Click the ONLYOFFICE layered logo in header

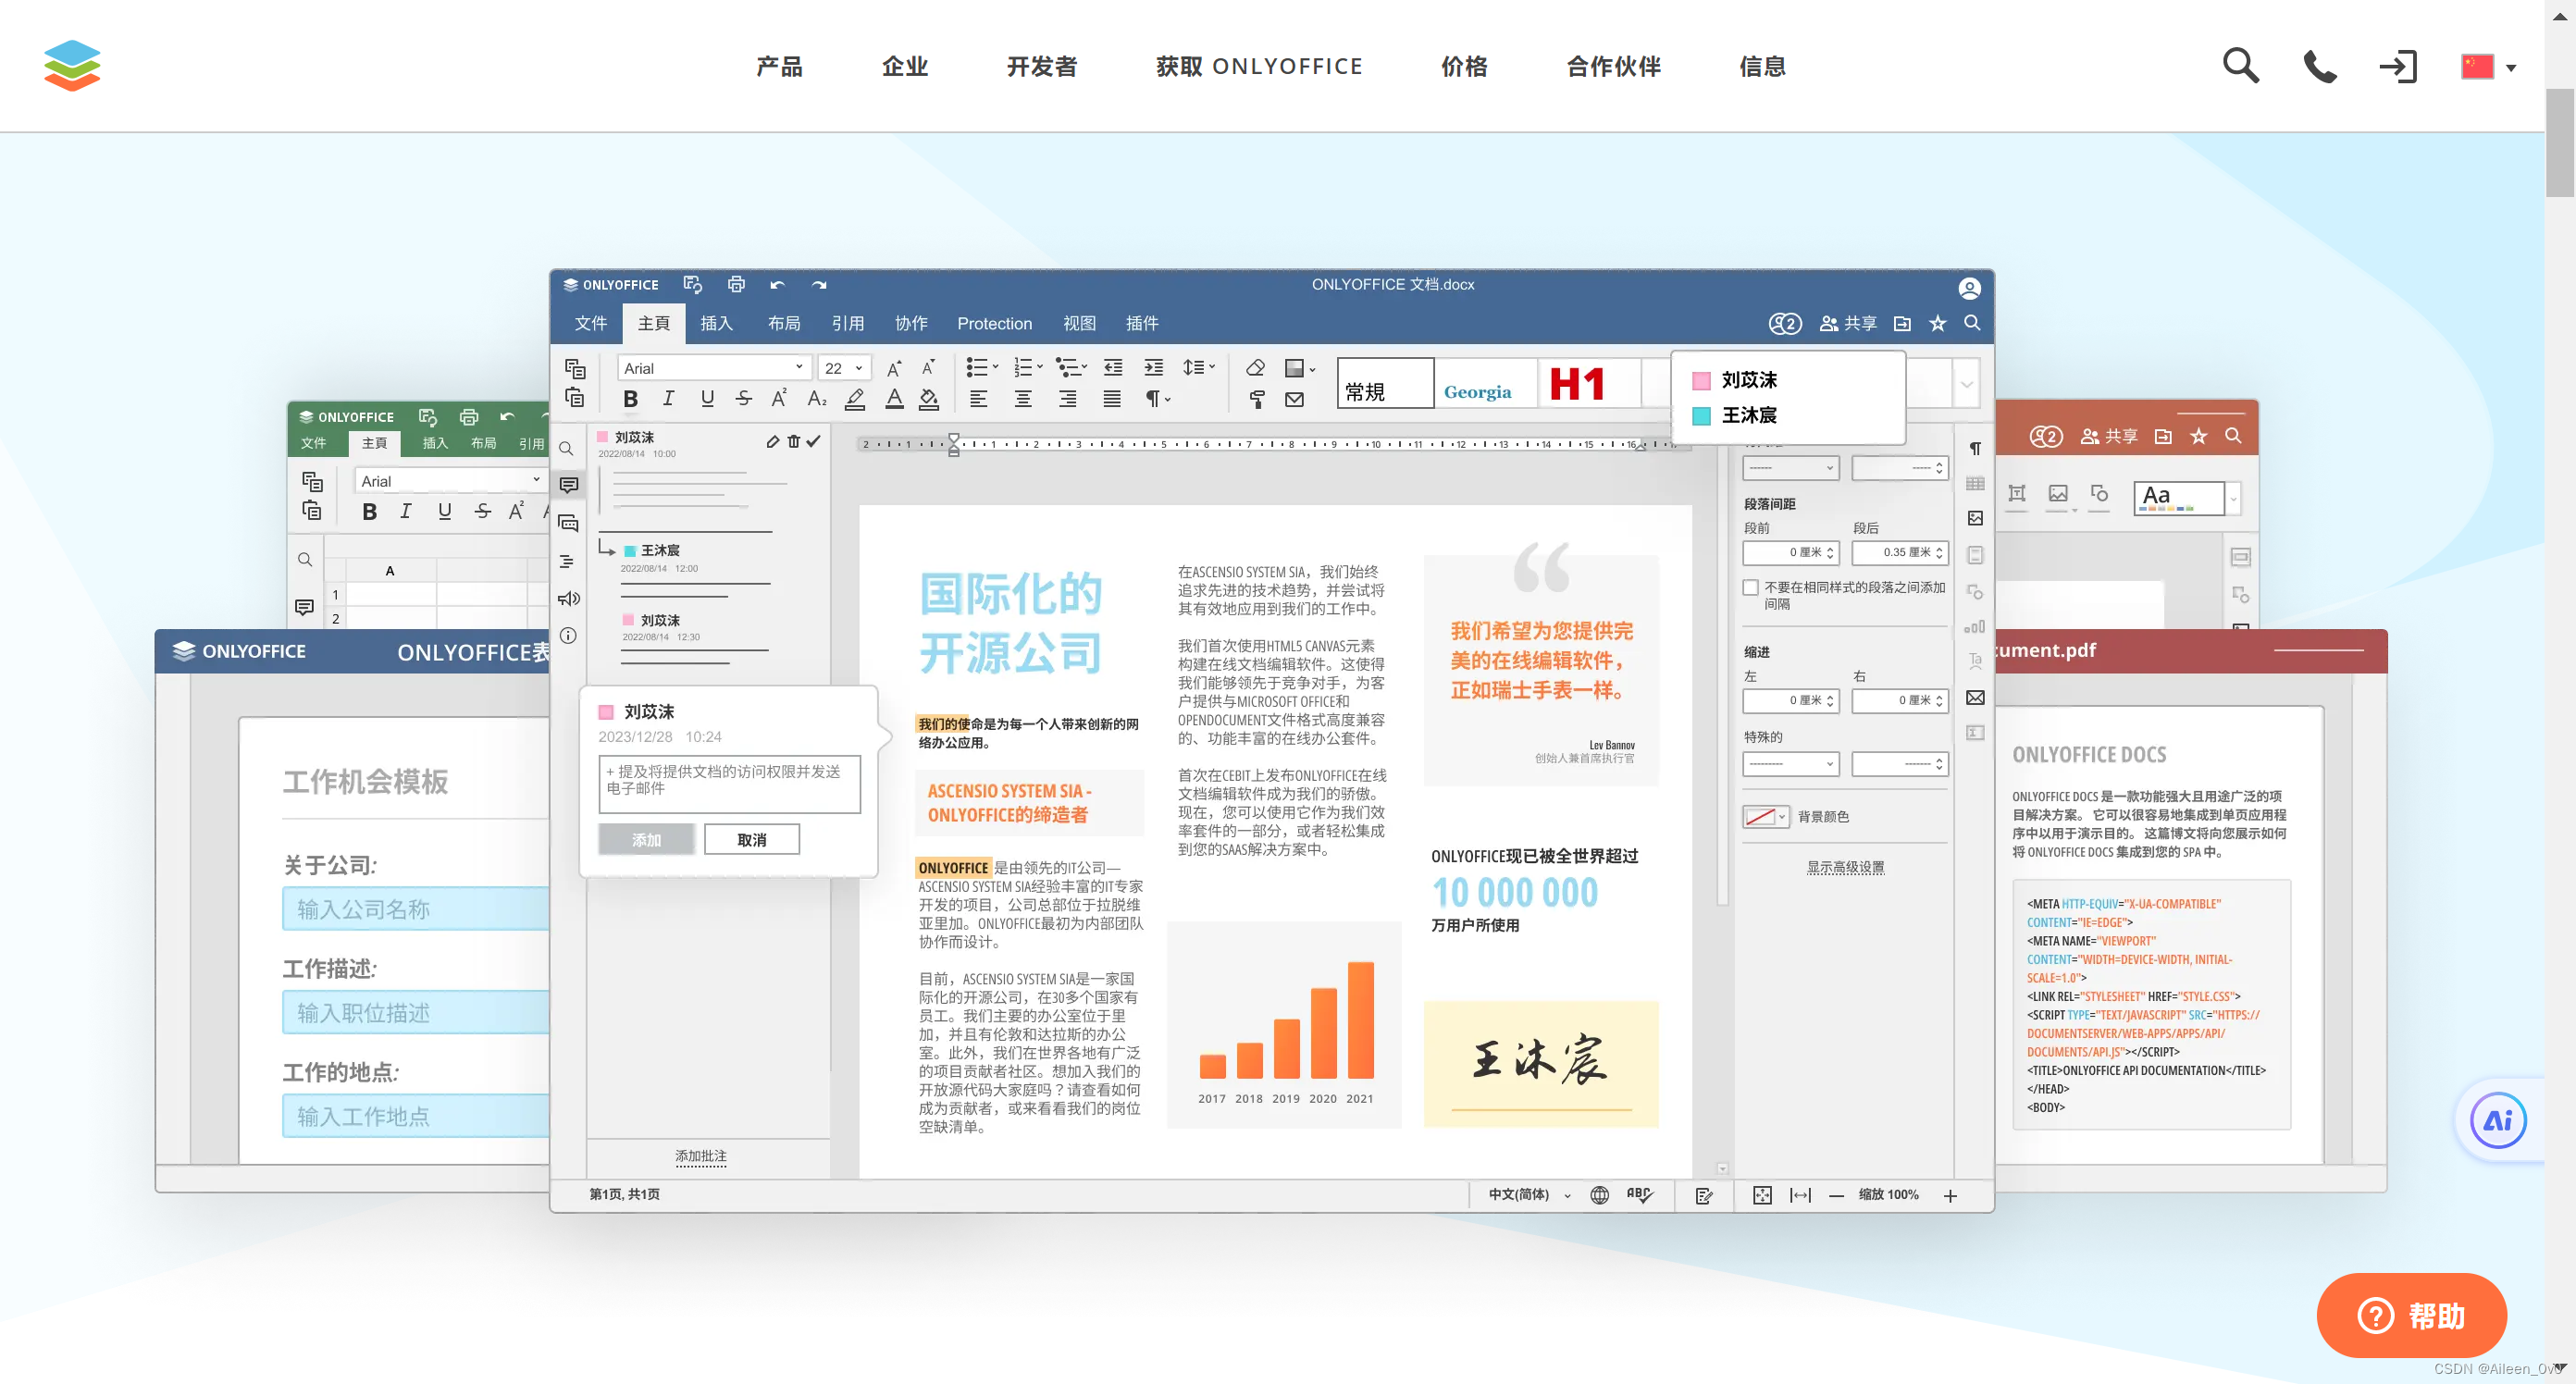(72, 66)
